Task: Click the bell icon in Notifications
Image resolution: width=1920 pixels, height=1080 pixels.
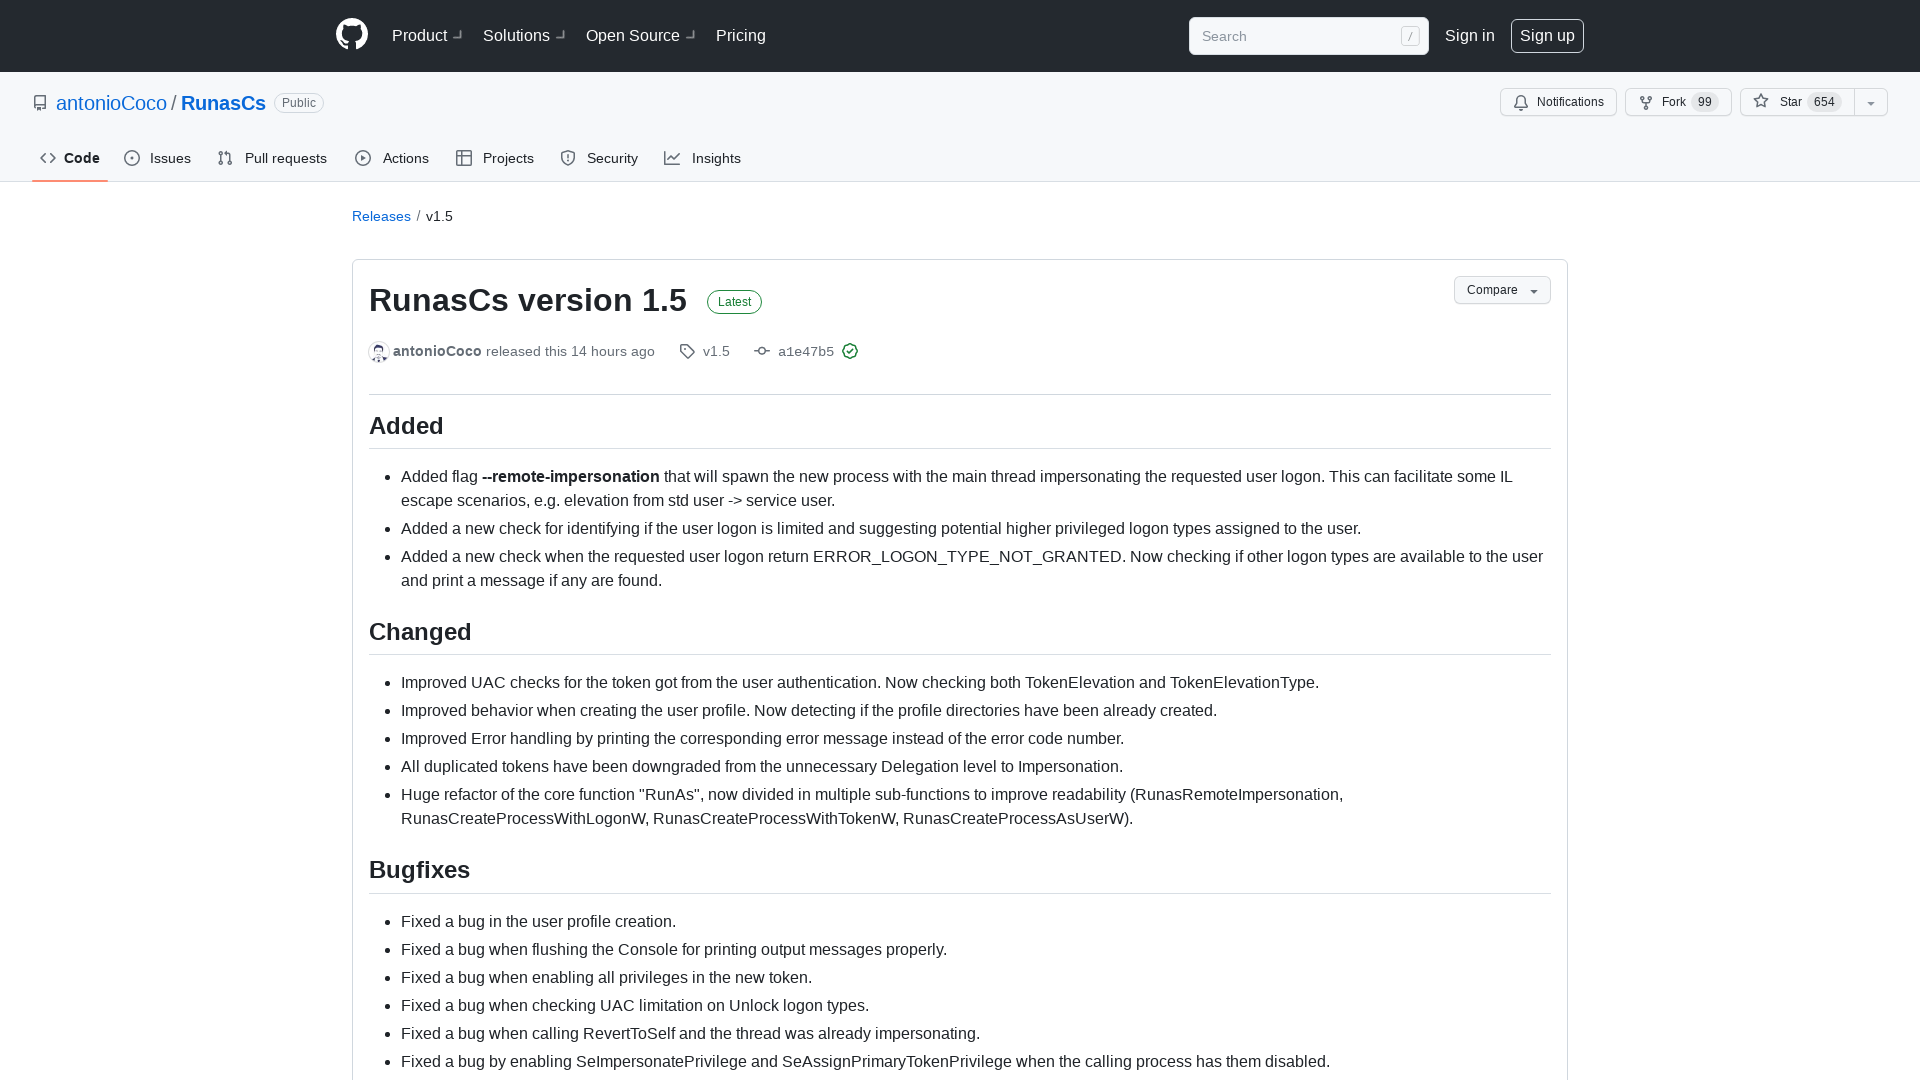Action: click(1521, 102)
